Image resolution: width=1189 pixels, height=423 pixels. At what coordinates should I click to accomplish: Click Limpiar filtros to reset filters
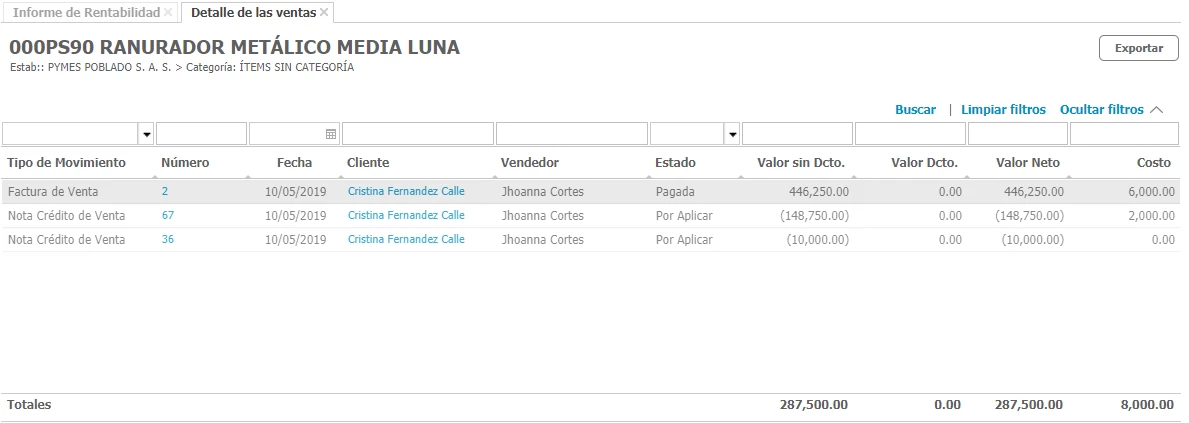(x=1003, y=110)
